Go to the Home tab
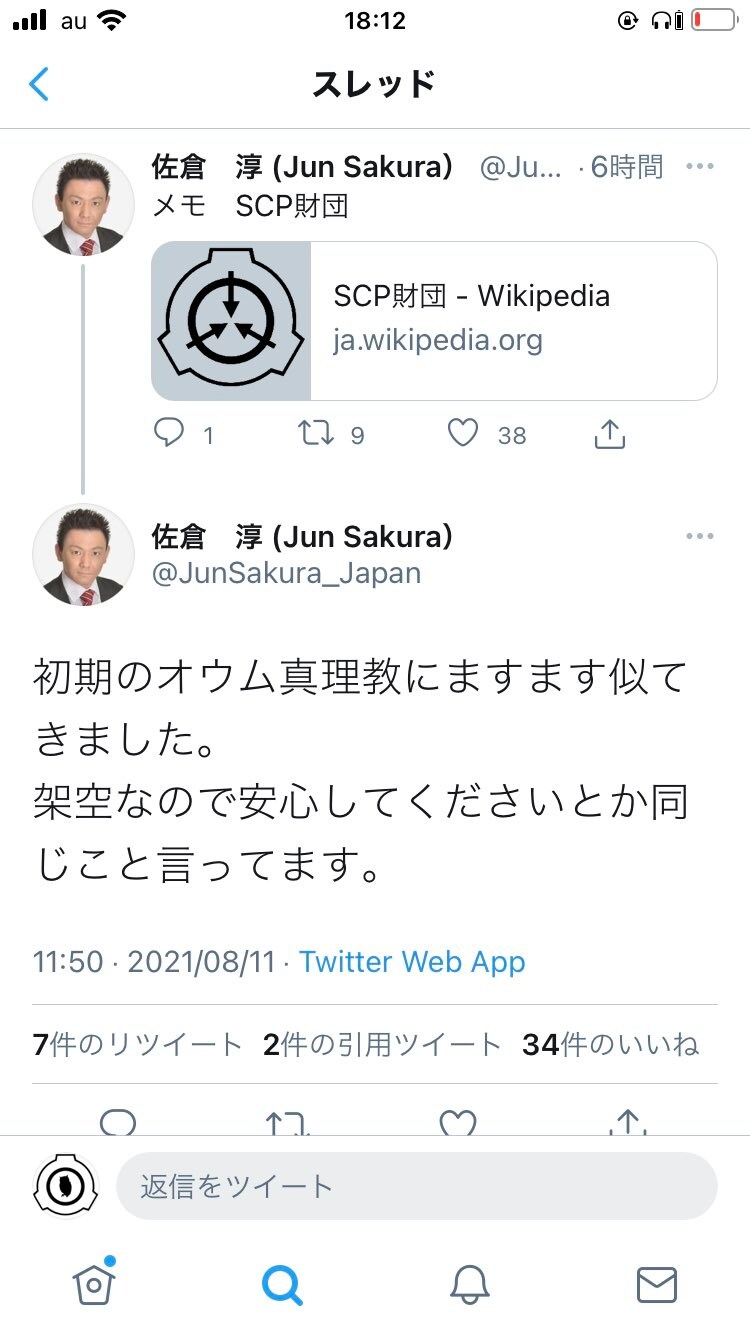Image resolution: width=750 pixels, height=1334 pixels. (x=94, y=1284)
